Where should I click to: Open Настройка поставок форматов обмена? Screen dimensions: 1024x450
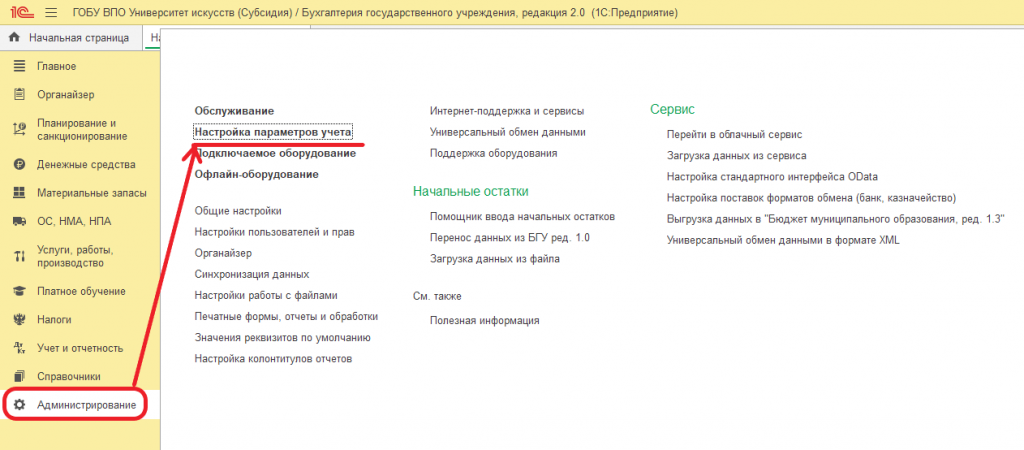(812, 198)
